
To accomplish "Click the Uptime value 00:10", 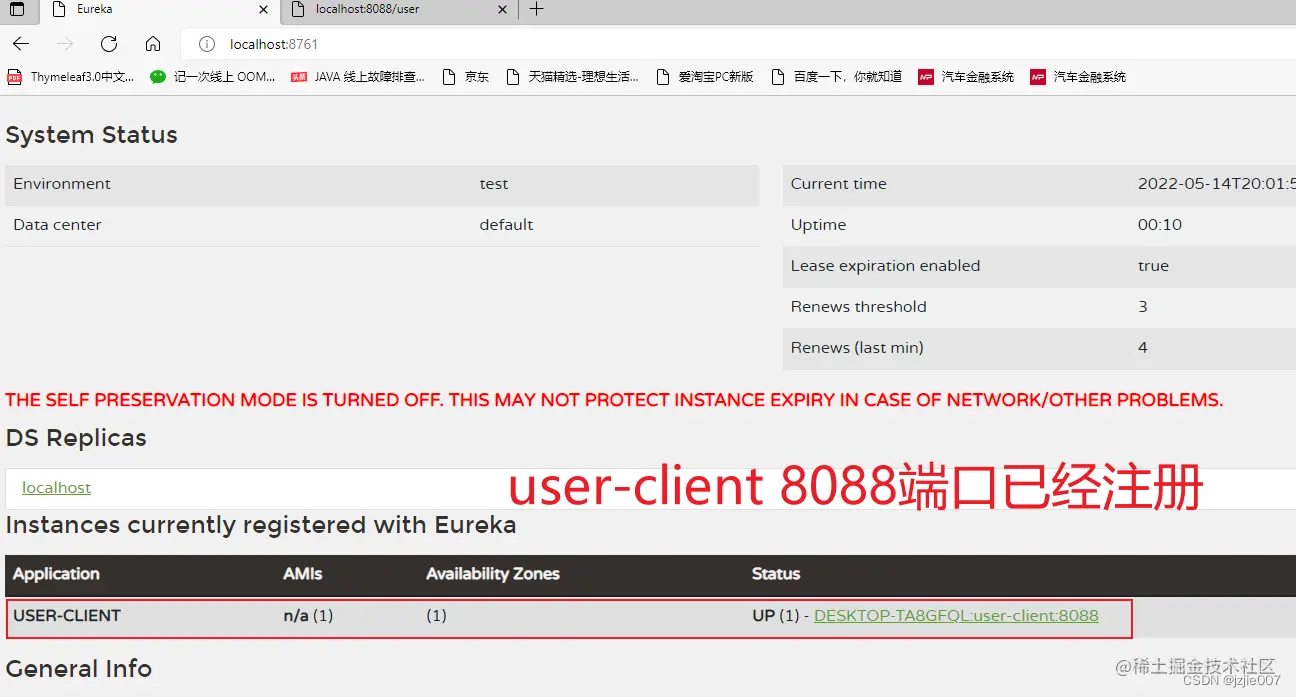I will pos(1160,225).
